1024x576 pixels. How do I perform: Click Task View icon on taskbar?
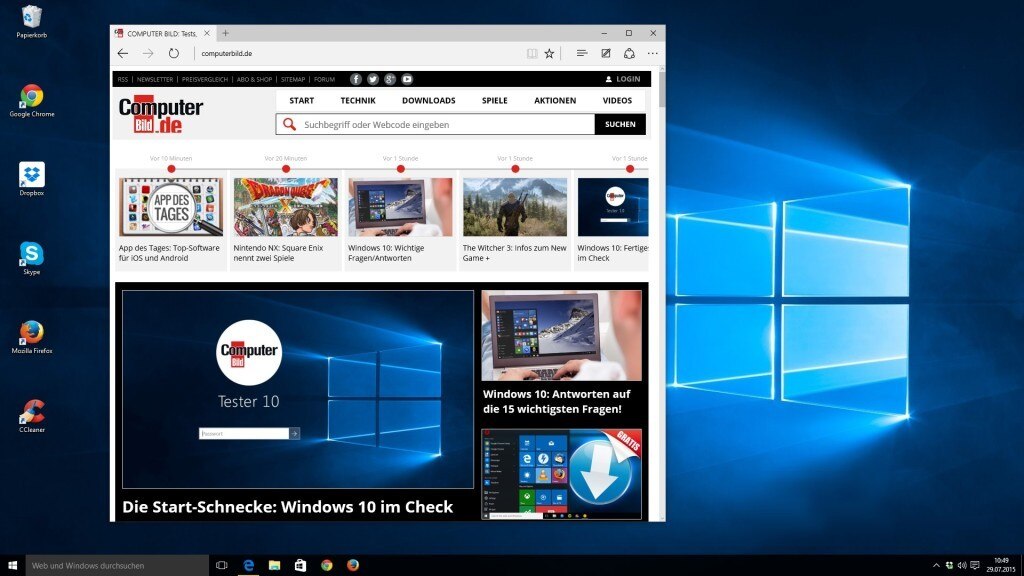point(222,565)
